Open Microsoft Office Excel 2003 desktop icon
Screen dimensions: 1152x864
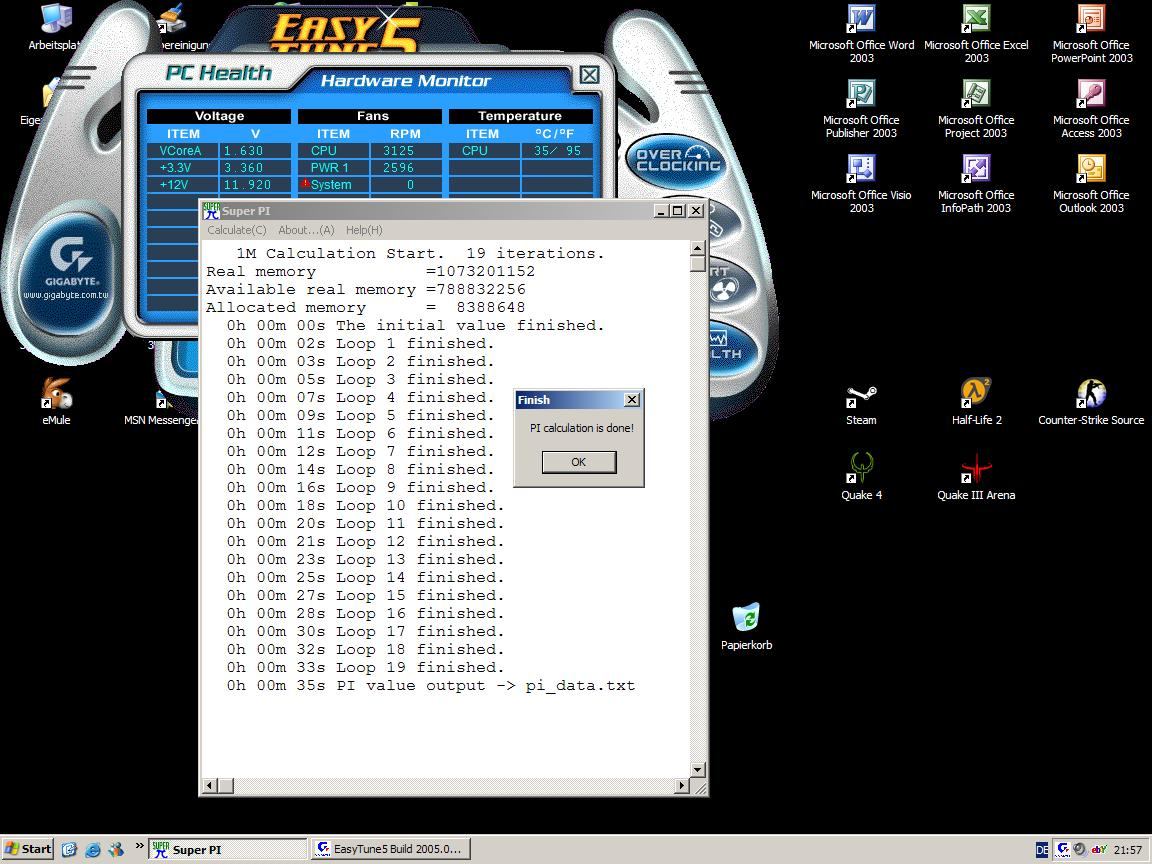click(x=976, y=33)
